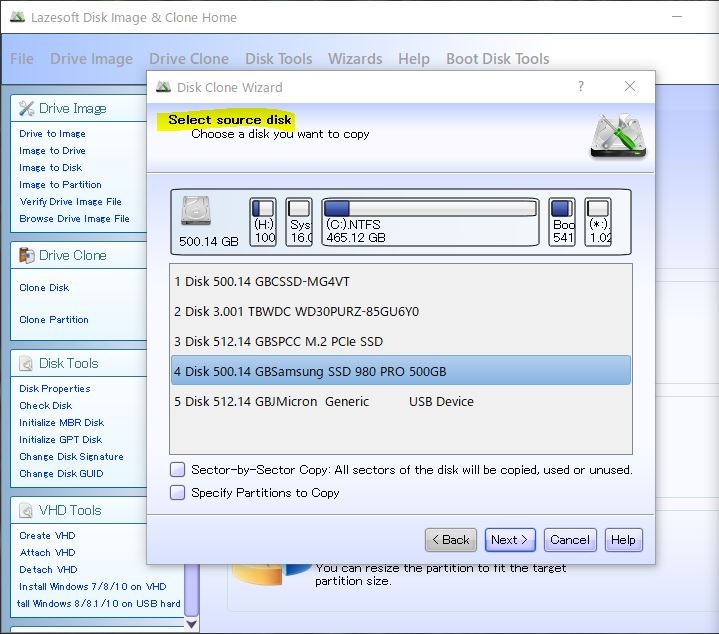Screen dimensions: 719x634
Task: Click the Help button in the wizard
Action: click(623, 540)
